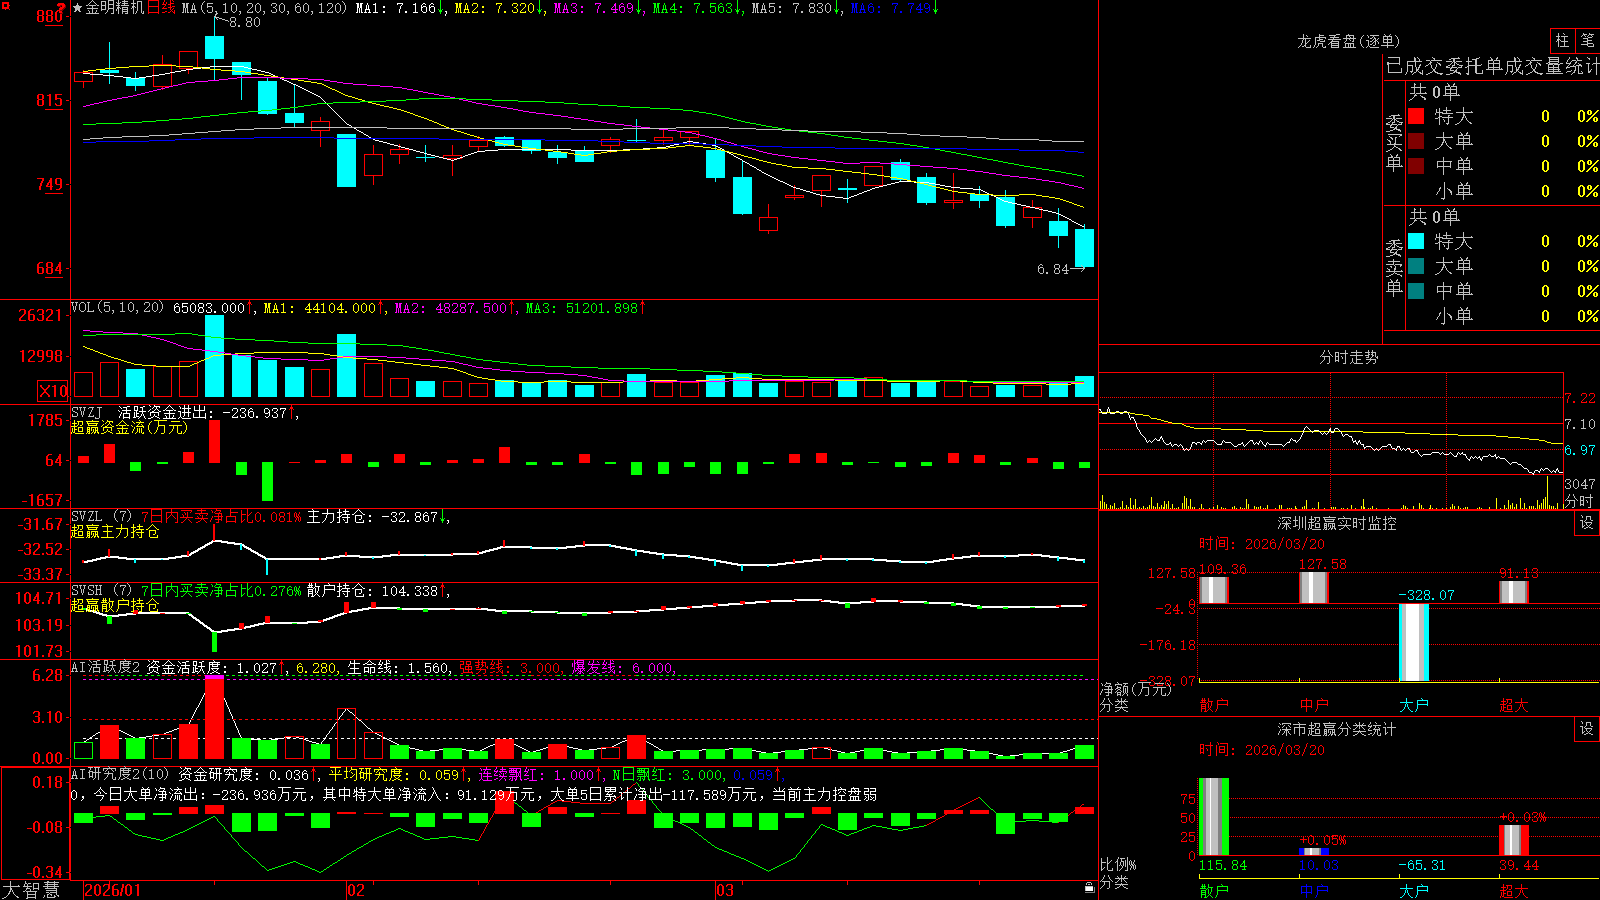Click 中户 category in 净额 chart
1600x900 pixels.
[1313, 705]
